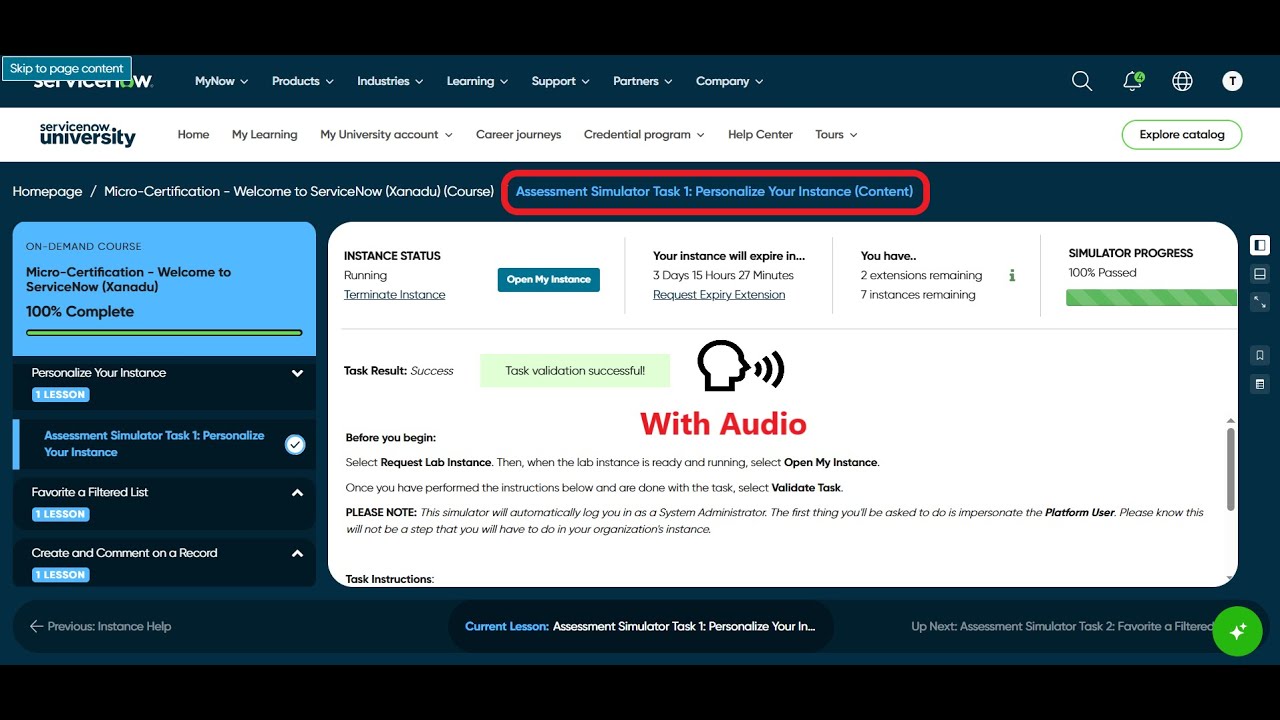The image size is (1280, 720).
Task: Click Explore catalog button
Action: (x=1182, y=134)
